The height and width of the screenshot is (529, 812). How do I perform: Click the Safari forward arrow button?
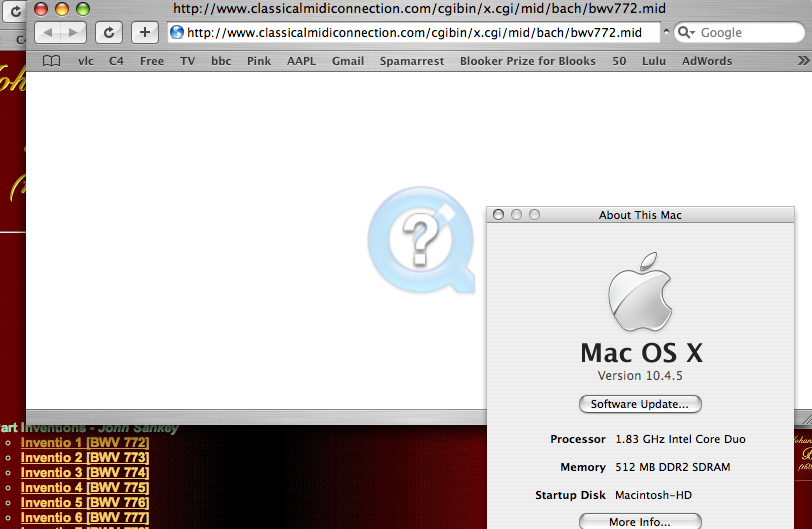pyautogui.click(x=74, y=33)
